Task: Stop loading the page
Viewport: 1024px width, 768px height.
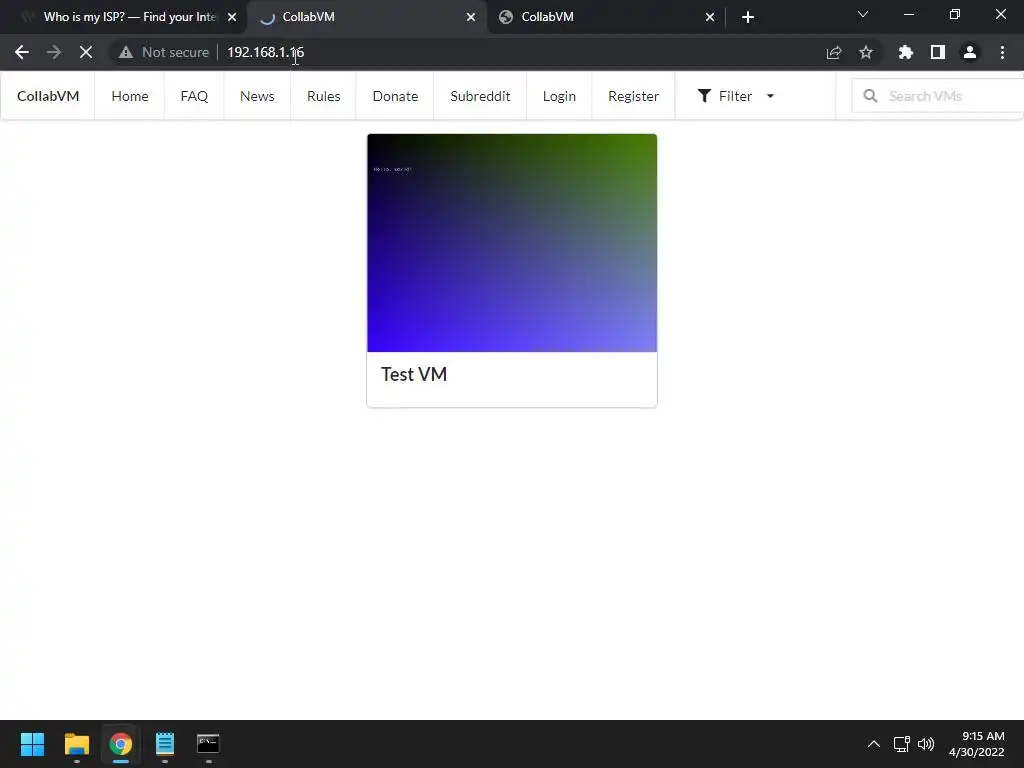Action: (x=86, y=52)
